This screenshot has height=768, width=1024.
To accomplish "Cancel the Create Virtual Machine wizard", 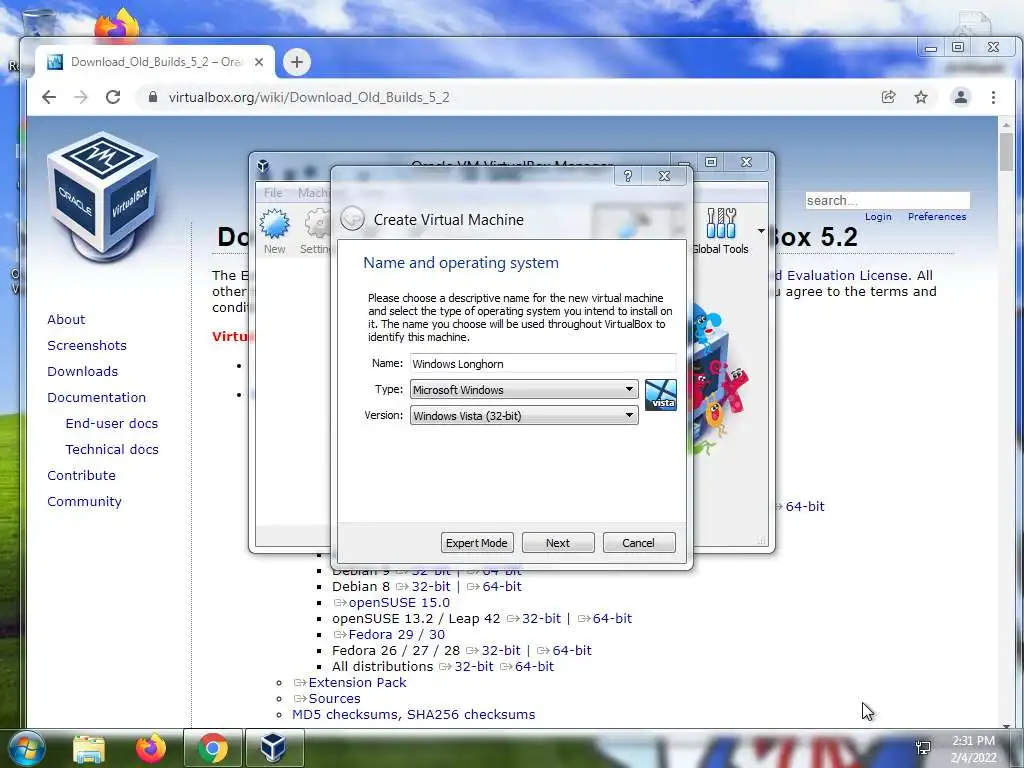I will coord(639,543).
